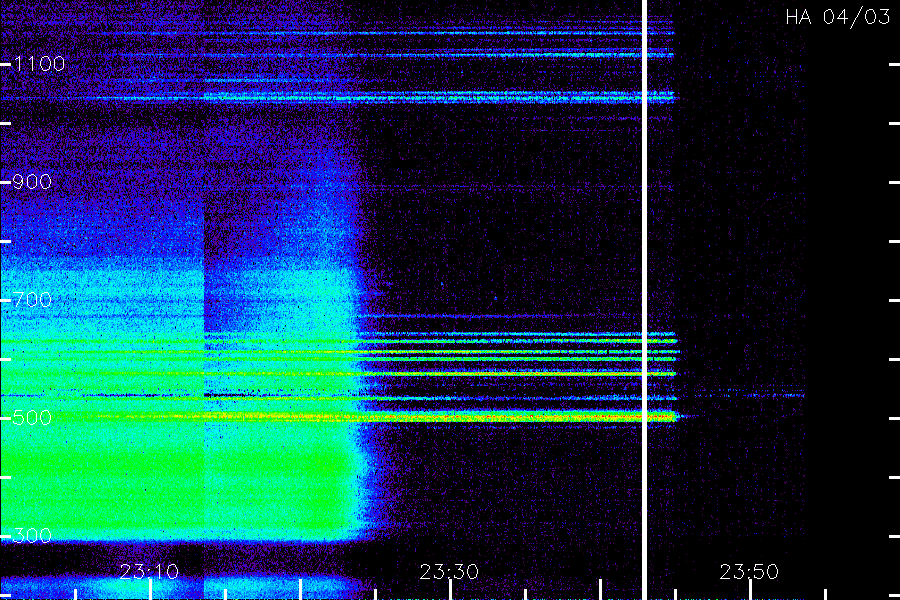
Task: Click the 500 frequency axis label
Action: point(32,417)
